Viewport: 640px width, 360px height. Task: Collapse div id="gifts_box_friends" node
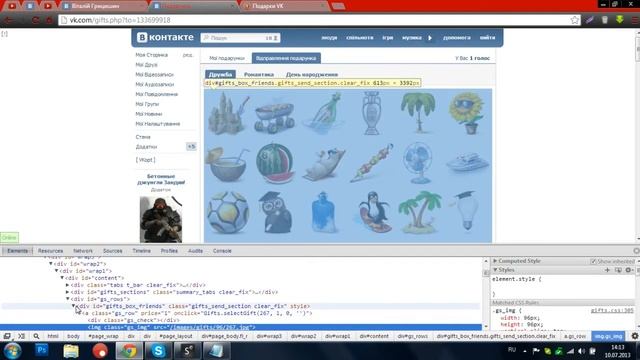(74, 306)
